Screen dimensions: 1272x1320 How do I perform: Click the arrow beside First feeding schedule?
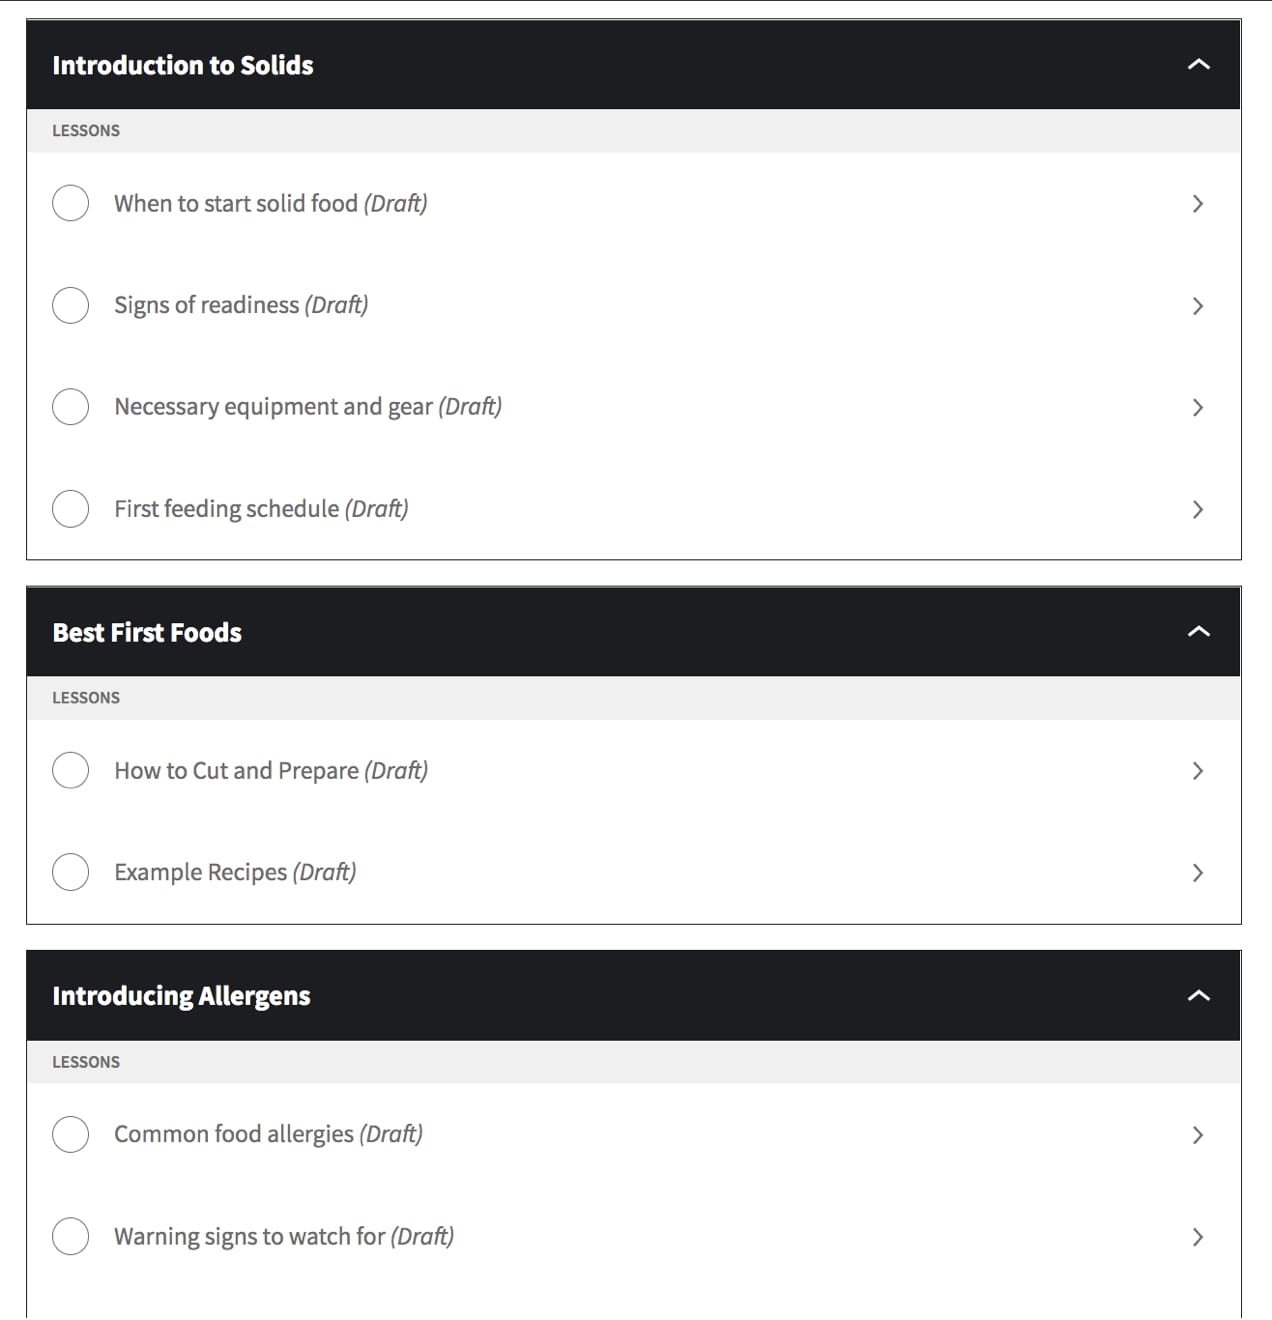(1198, 510)
